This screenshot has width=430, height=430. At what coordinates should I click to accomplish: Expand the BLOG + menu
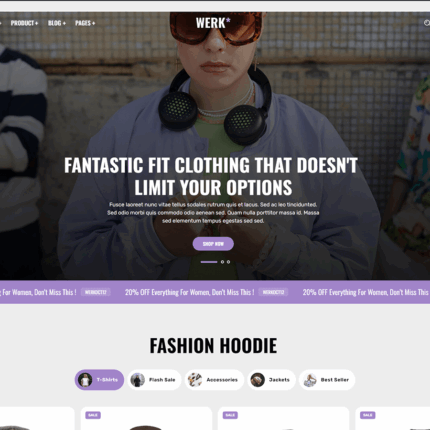pyautogui.click(x=57, y=23)
